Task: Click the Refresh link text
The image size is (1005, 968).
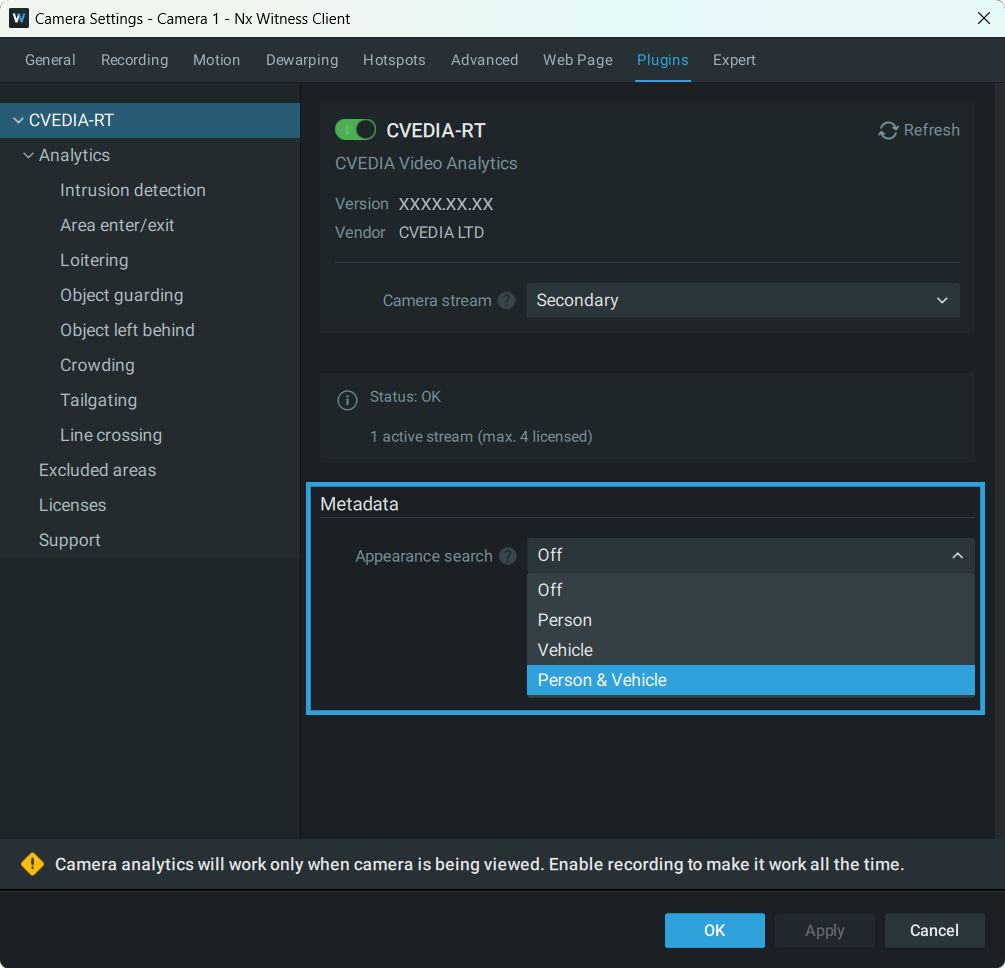Action: click(931, 130)
